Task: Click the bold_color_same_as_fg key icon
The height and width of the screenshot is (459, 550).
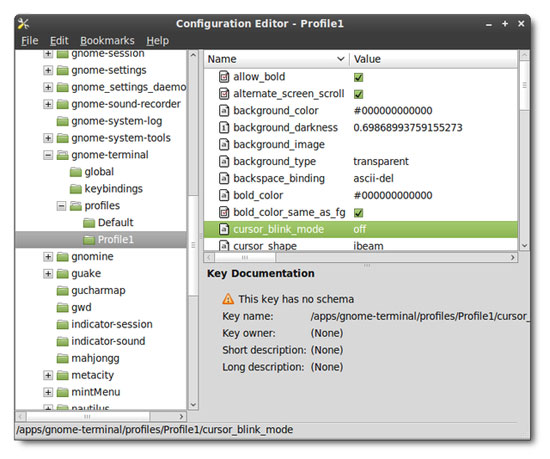Action: coord(224,212)
